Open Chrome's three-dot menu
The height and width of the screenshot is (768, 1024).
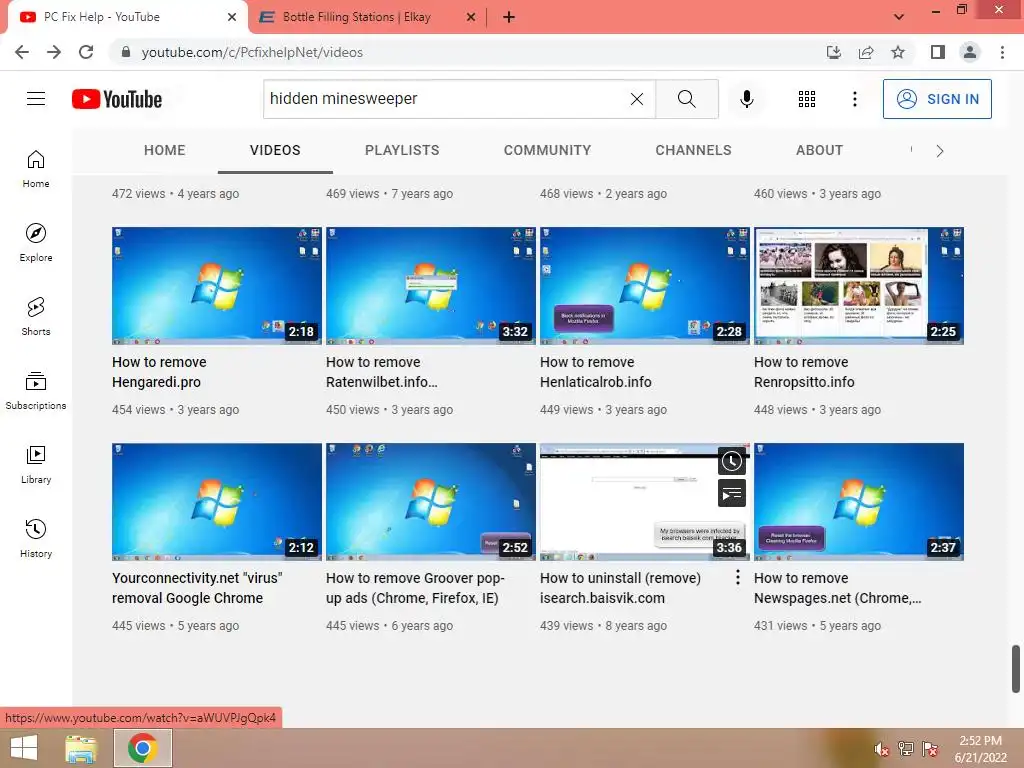click(1002, 52)
